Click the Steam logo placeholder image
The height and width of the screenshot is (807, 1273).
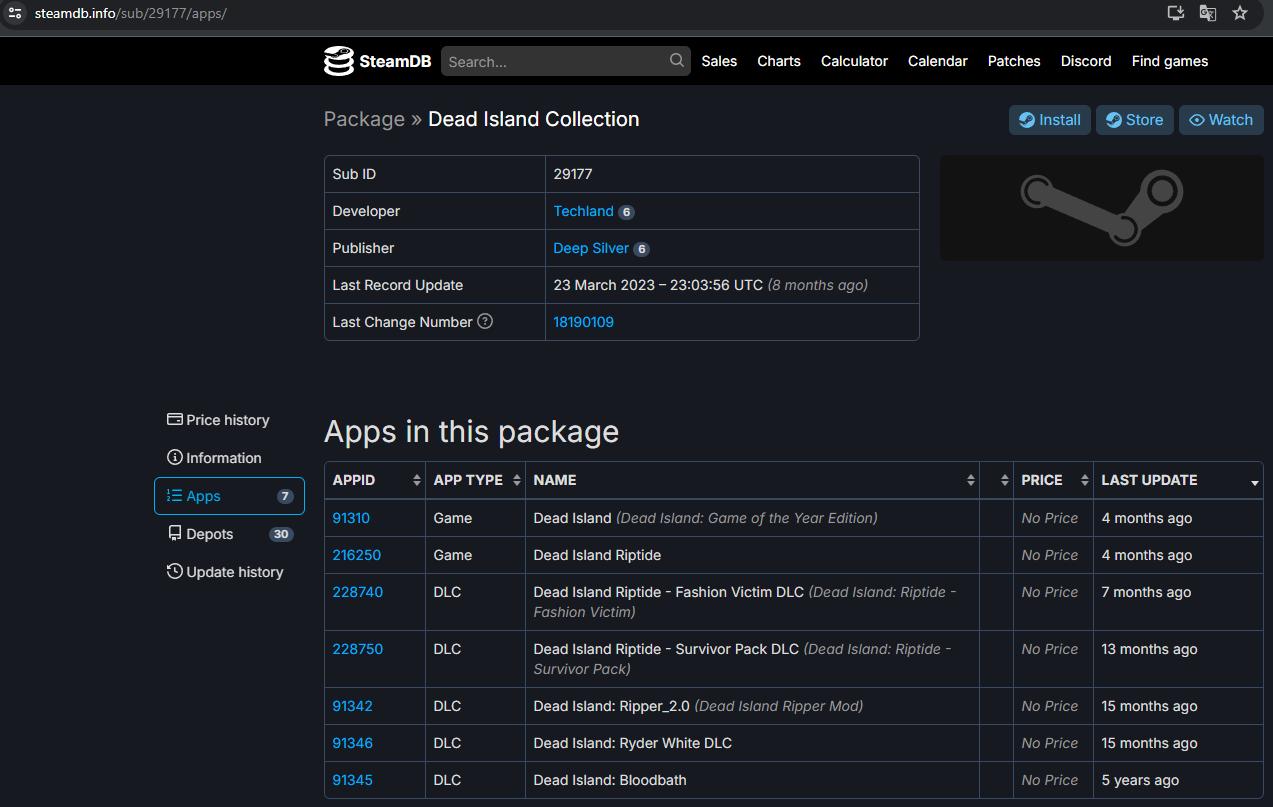[x=1102, y=208]
